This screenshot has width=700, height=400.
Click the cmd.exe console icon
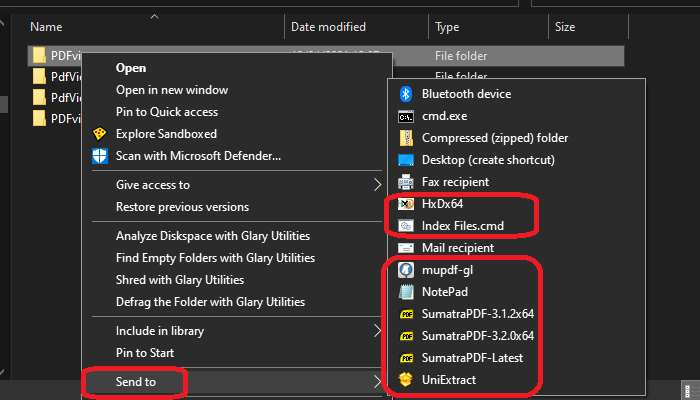(x=405, y=117)
